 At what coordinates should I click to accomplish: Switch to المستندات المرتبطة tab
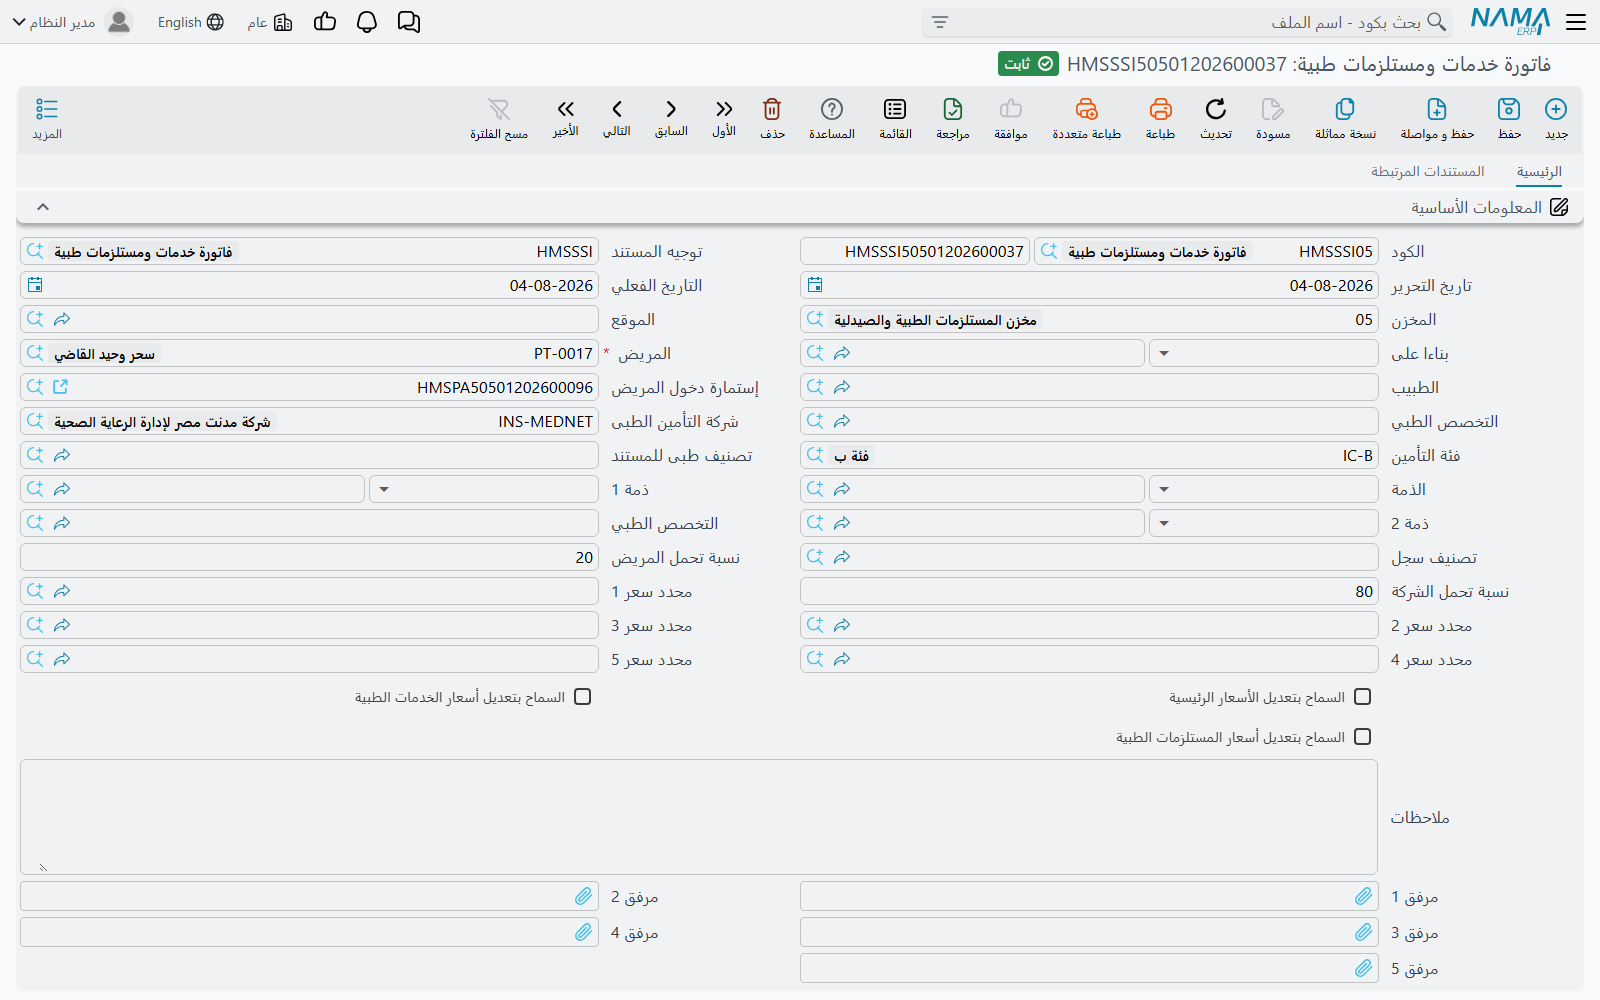(1428, 171)
